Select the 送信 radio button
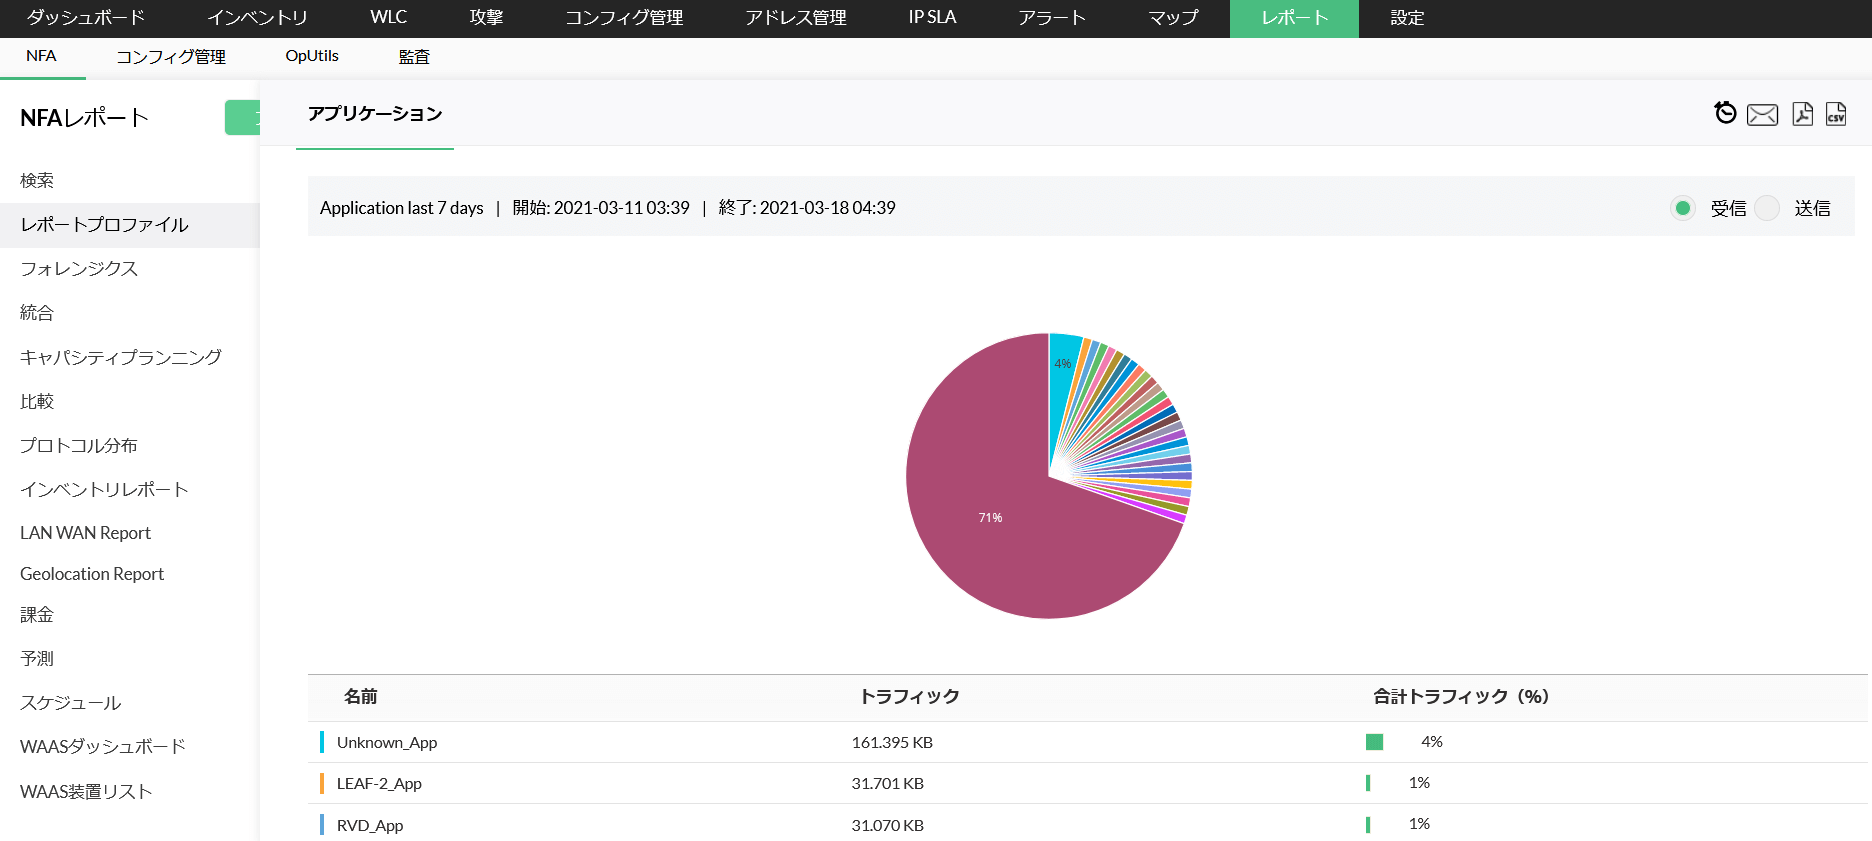 pyautogui.click(x=1768, y=208)
